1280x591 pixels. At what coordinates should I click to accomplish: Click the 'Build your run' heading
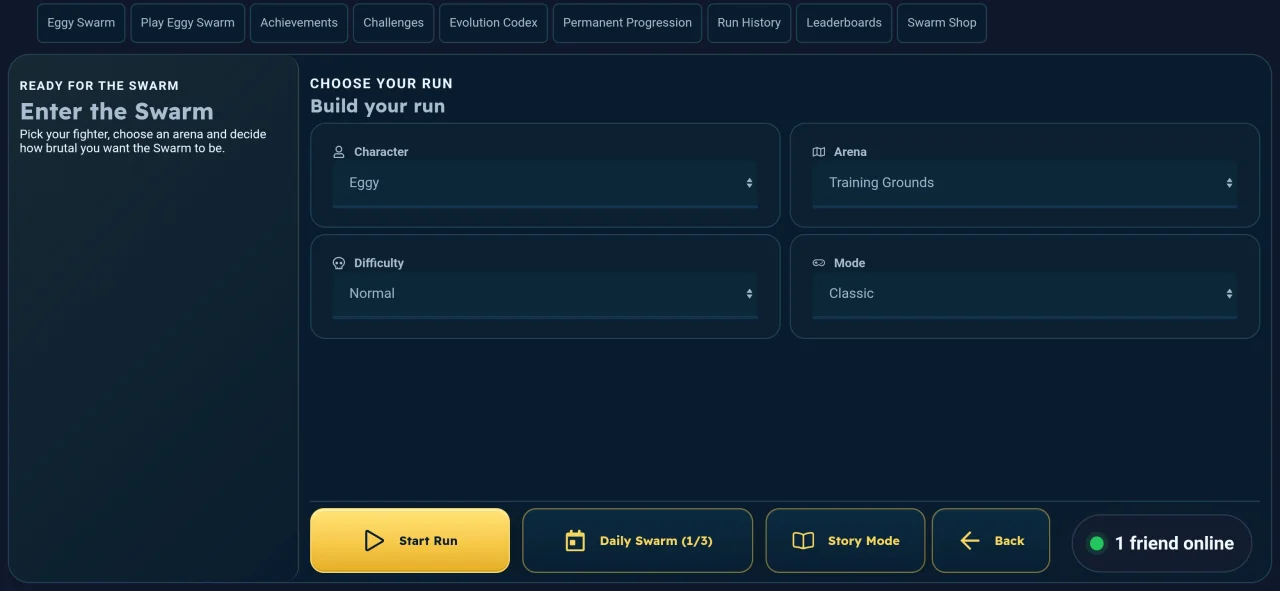coord(378,106)
